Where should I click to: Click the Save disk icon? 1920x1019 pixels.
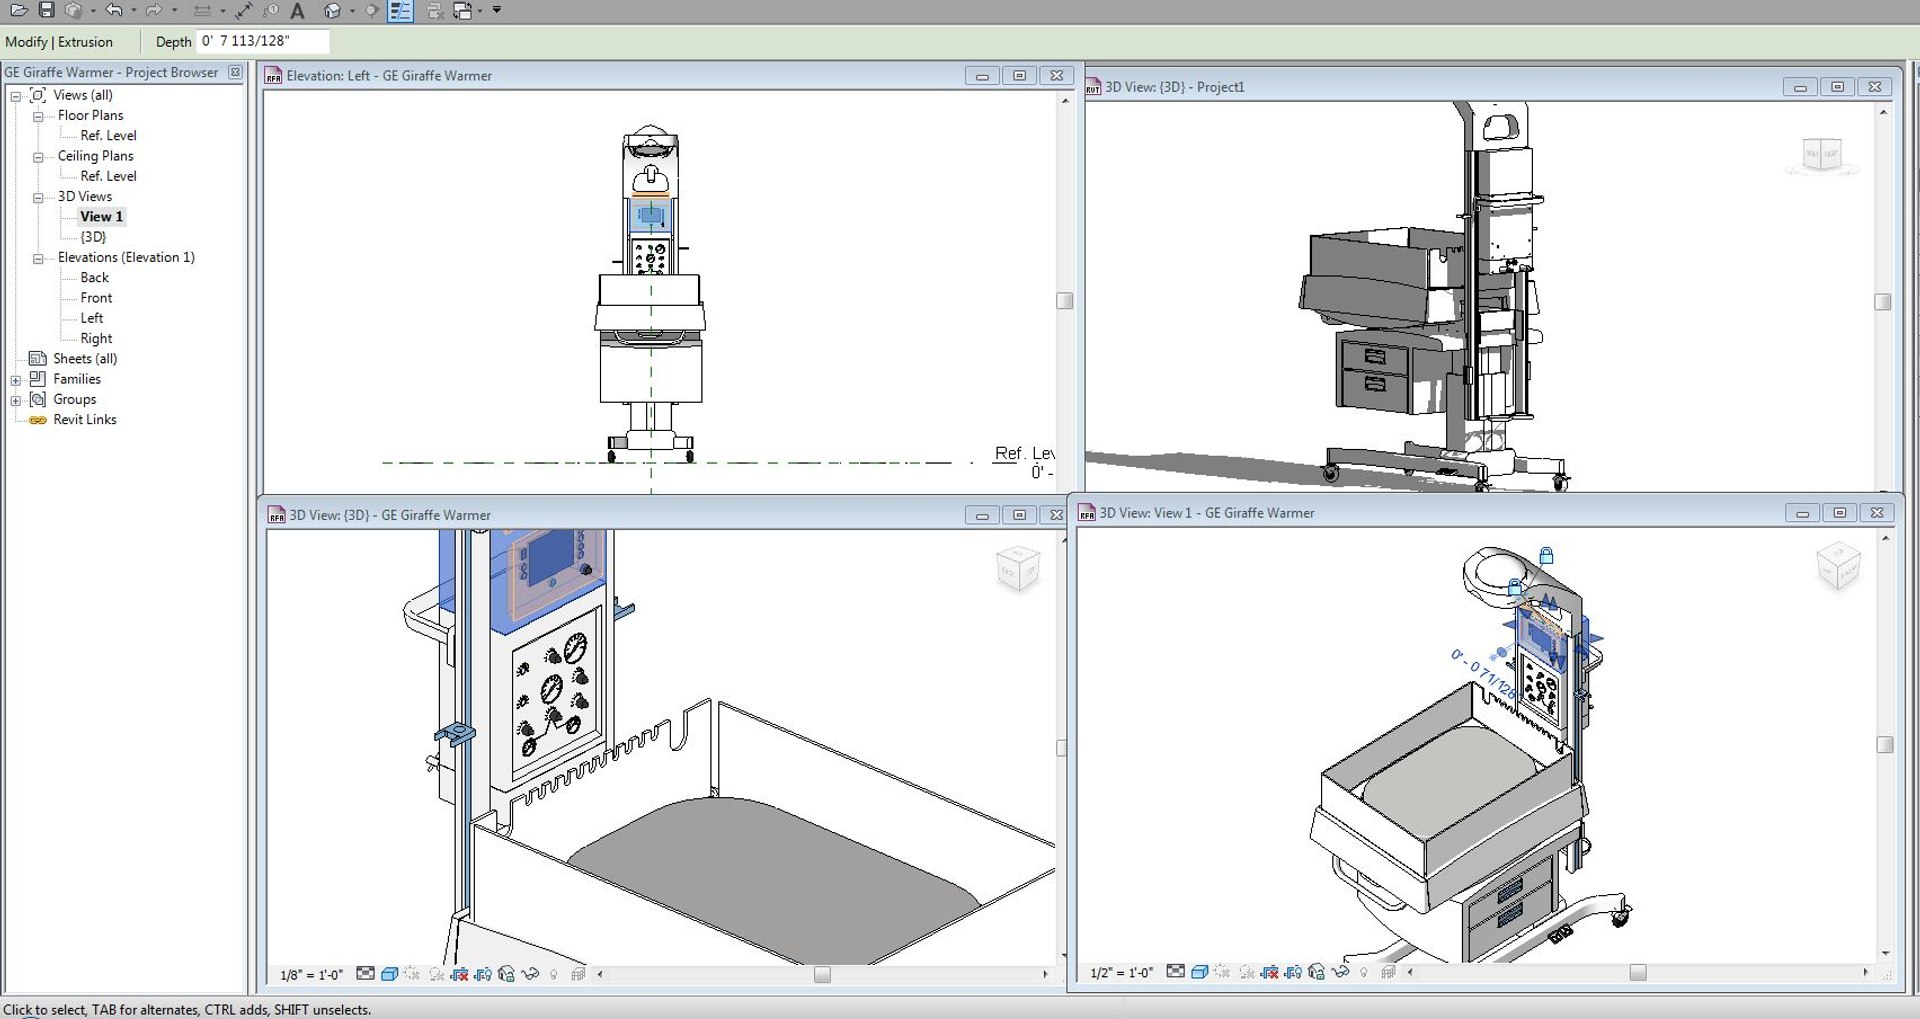pyautogui.click(x=47, y=10)
